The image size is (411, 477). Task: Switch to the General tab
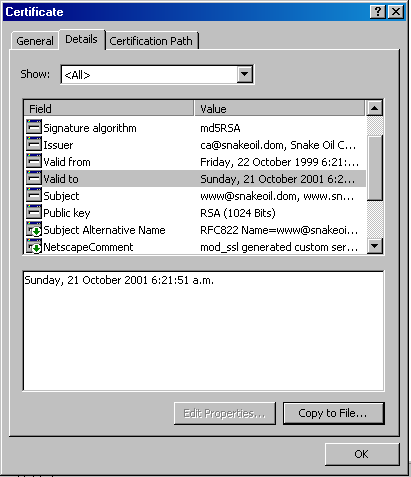(35, 41)
